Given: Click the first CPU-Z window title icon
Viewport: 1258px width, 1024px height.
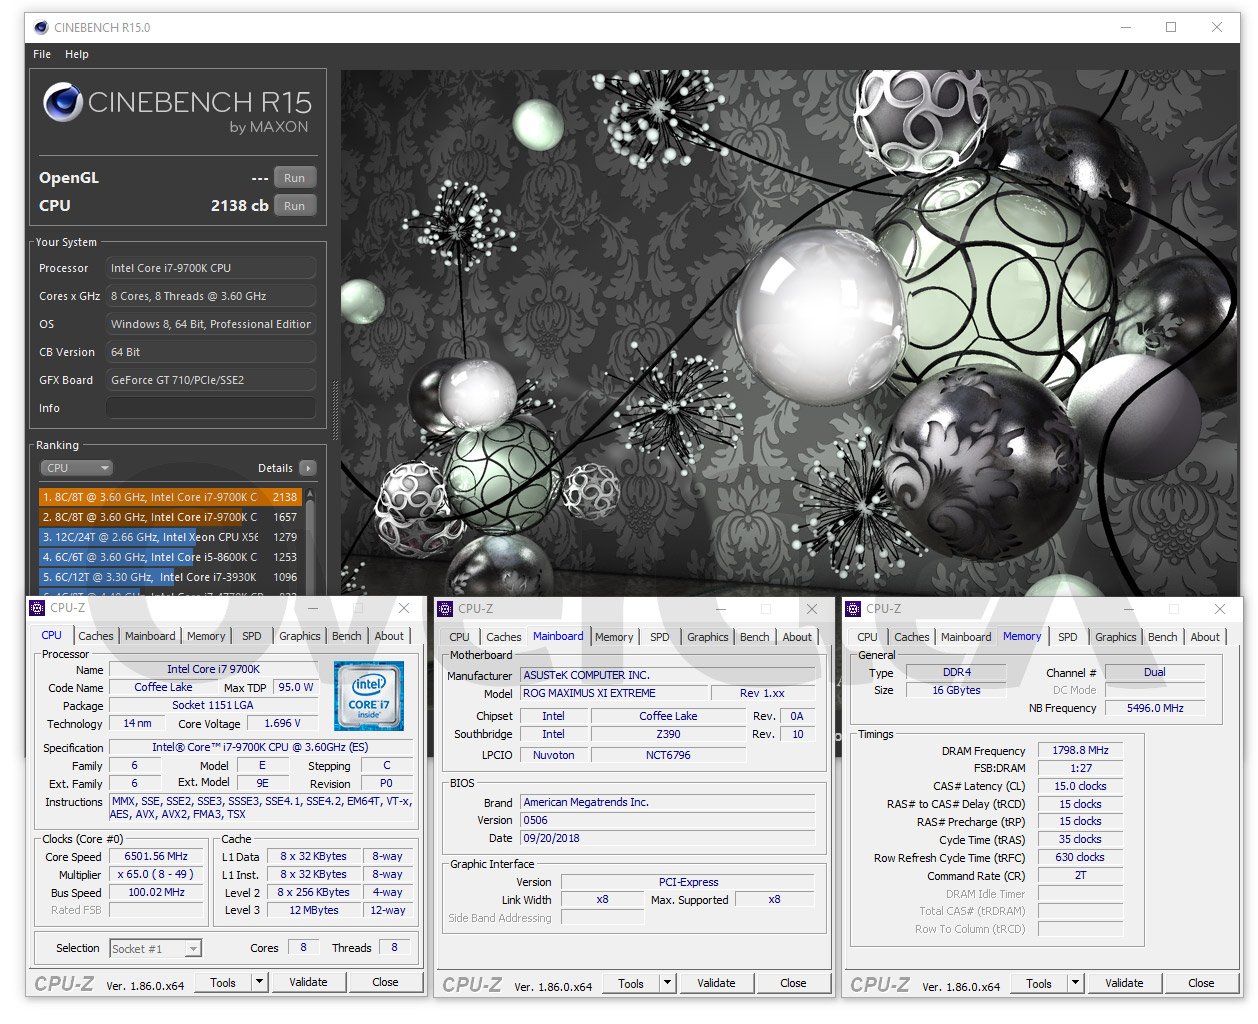Looking at the screenshot, I should (x=37, y=608).
